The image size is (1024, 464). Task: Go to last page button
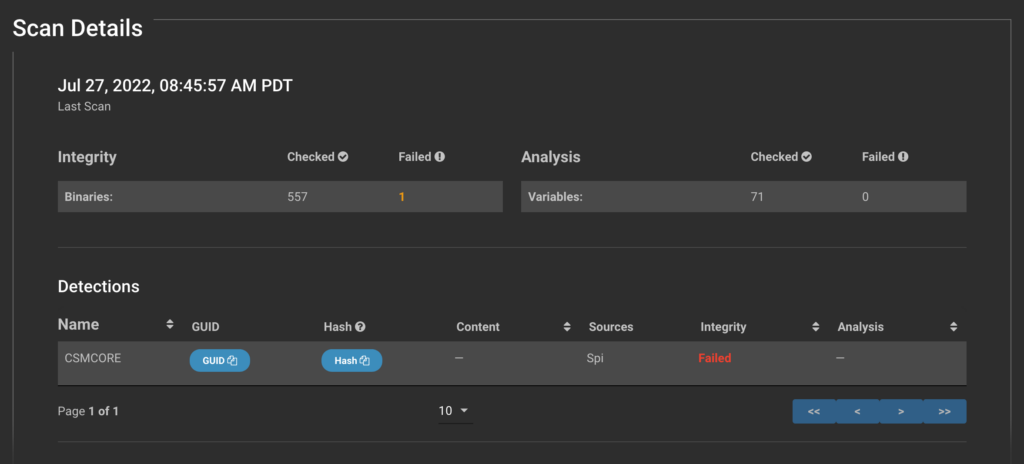click(x=944, y=412)
